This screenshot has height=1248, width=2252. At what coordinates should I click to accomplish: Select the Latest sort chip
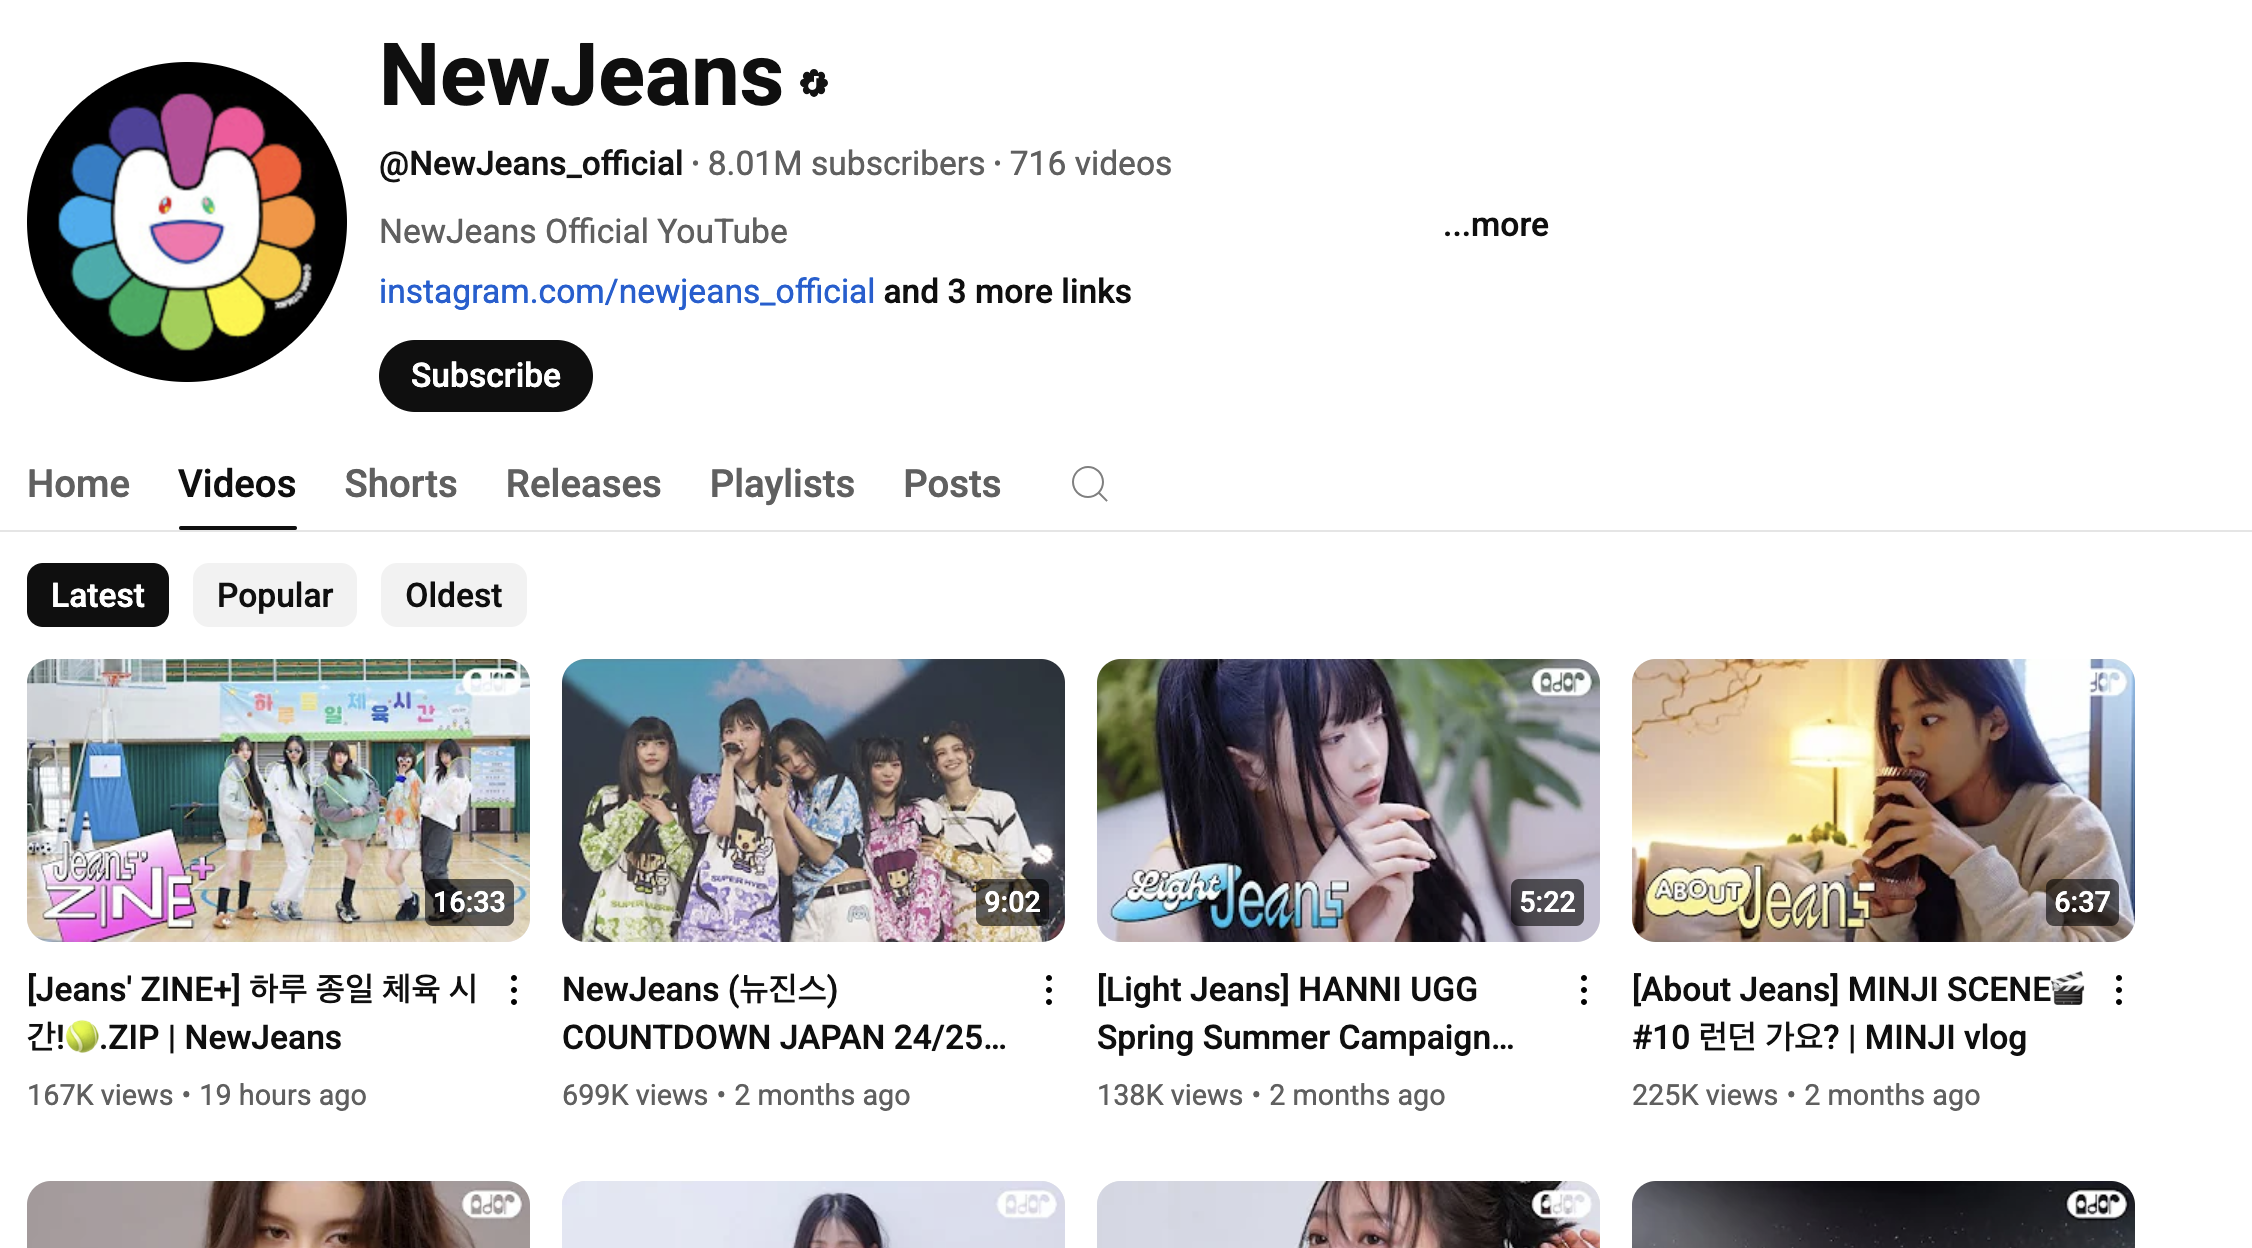98,595
